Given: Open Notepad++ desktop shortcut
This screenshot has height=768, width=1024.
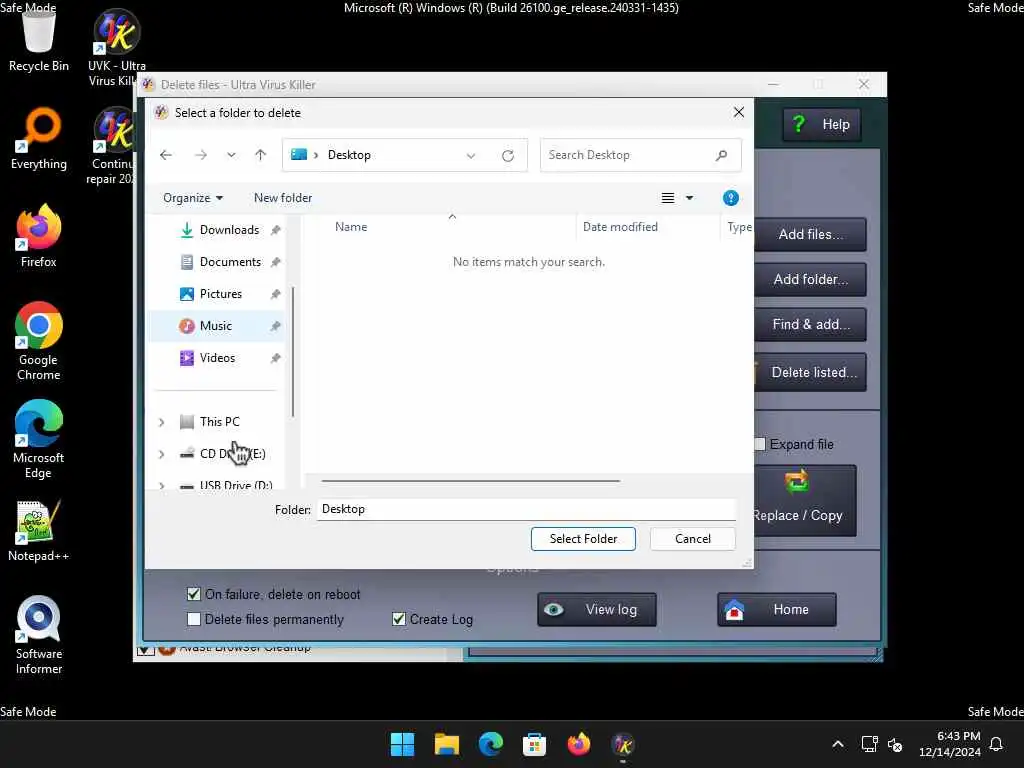Looking at the screenshot, I should (39, 530).
